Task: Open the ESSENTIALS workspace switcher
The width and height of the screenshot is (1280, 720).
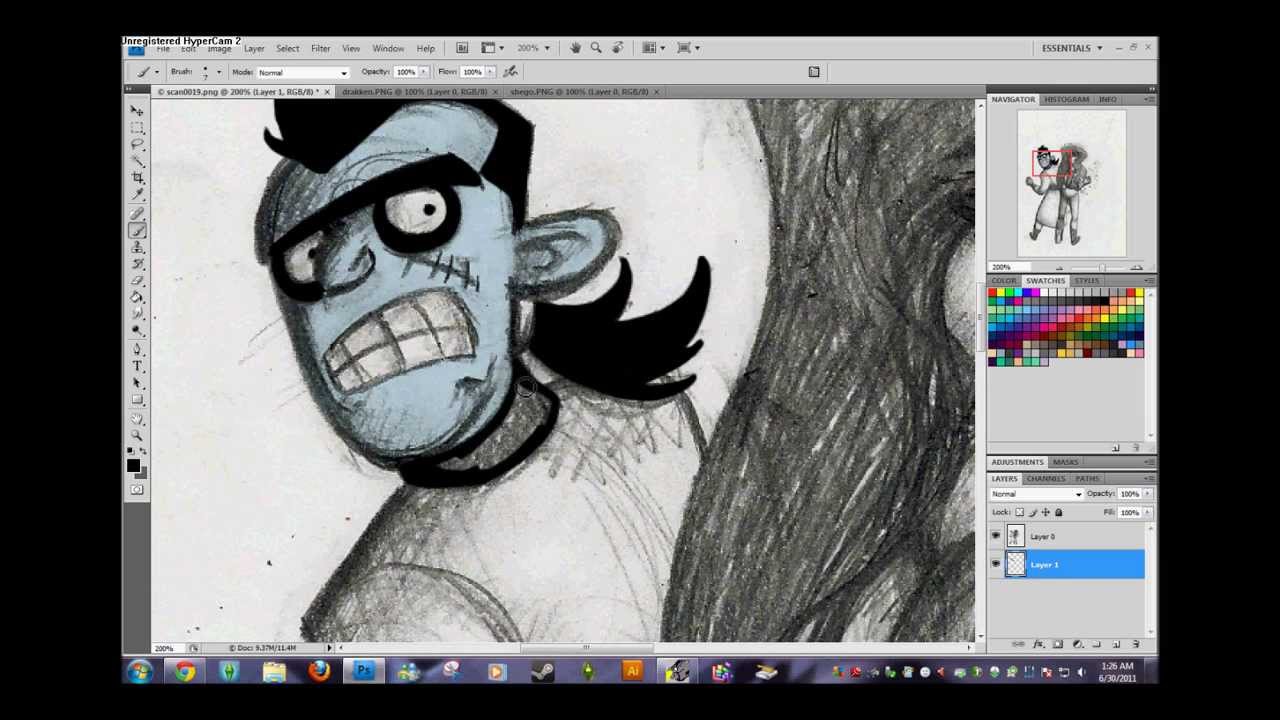Action: point(1072,48)
